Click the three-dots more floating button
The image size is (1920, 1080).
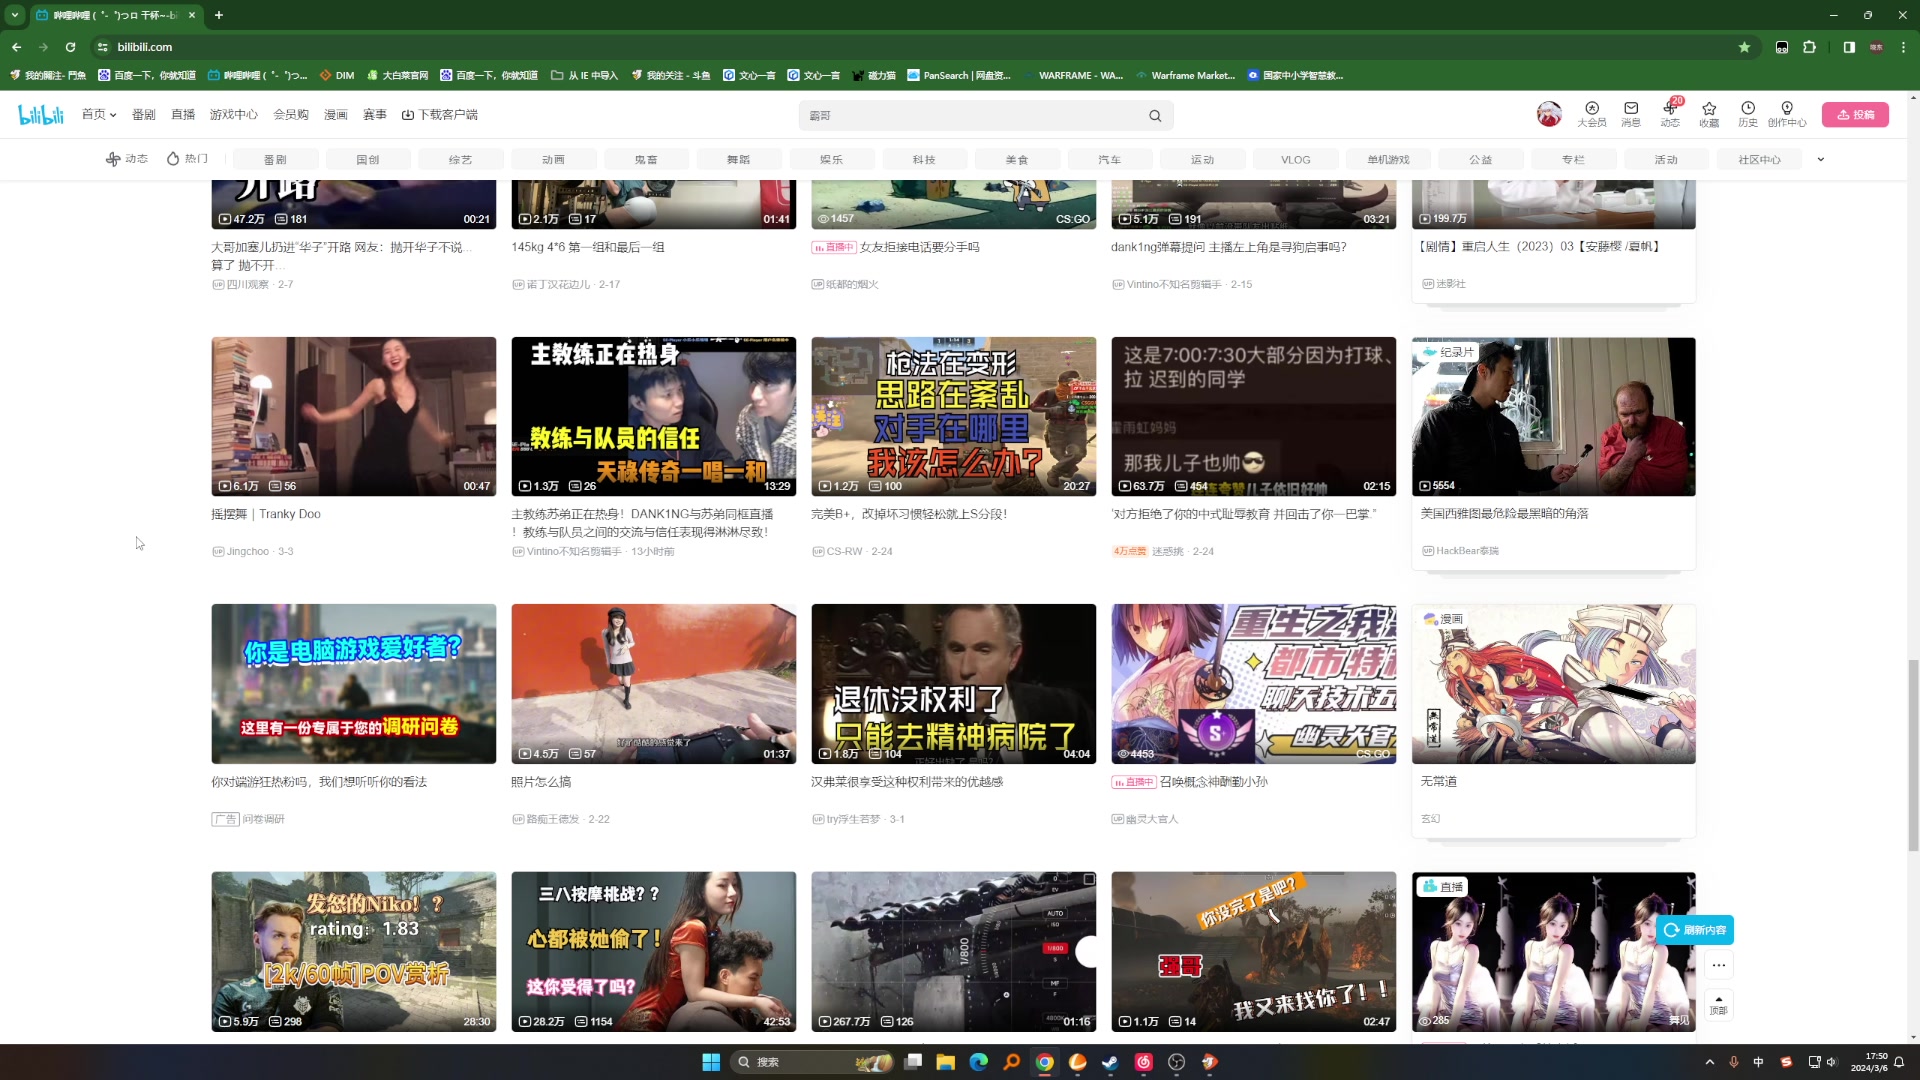(1718, 965)
